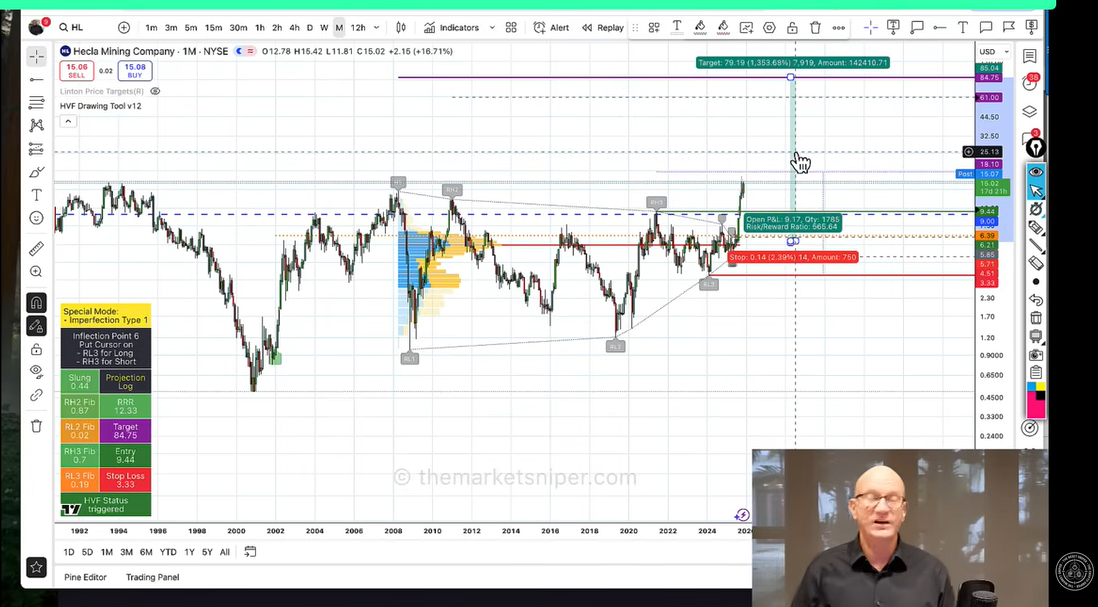Select the trend line drawing tool

tap(36, 80)
